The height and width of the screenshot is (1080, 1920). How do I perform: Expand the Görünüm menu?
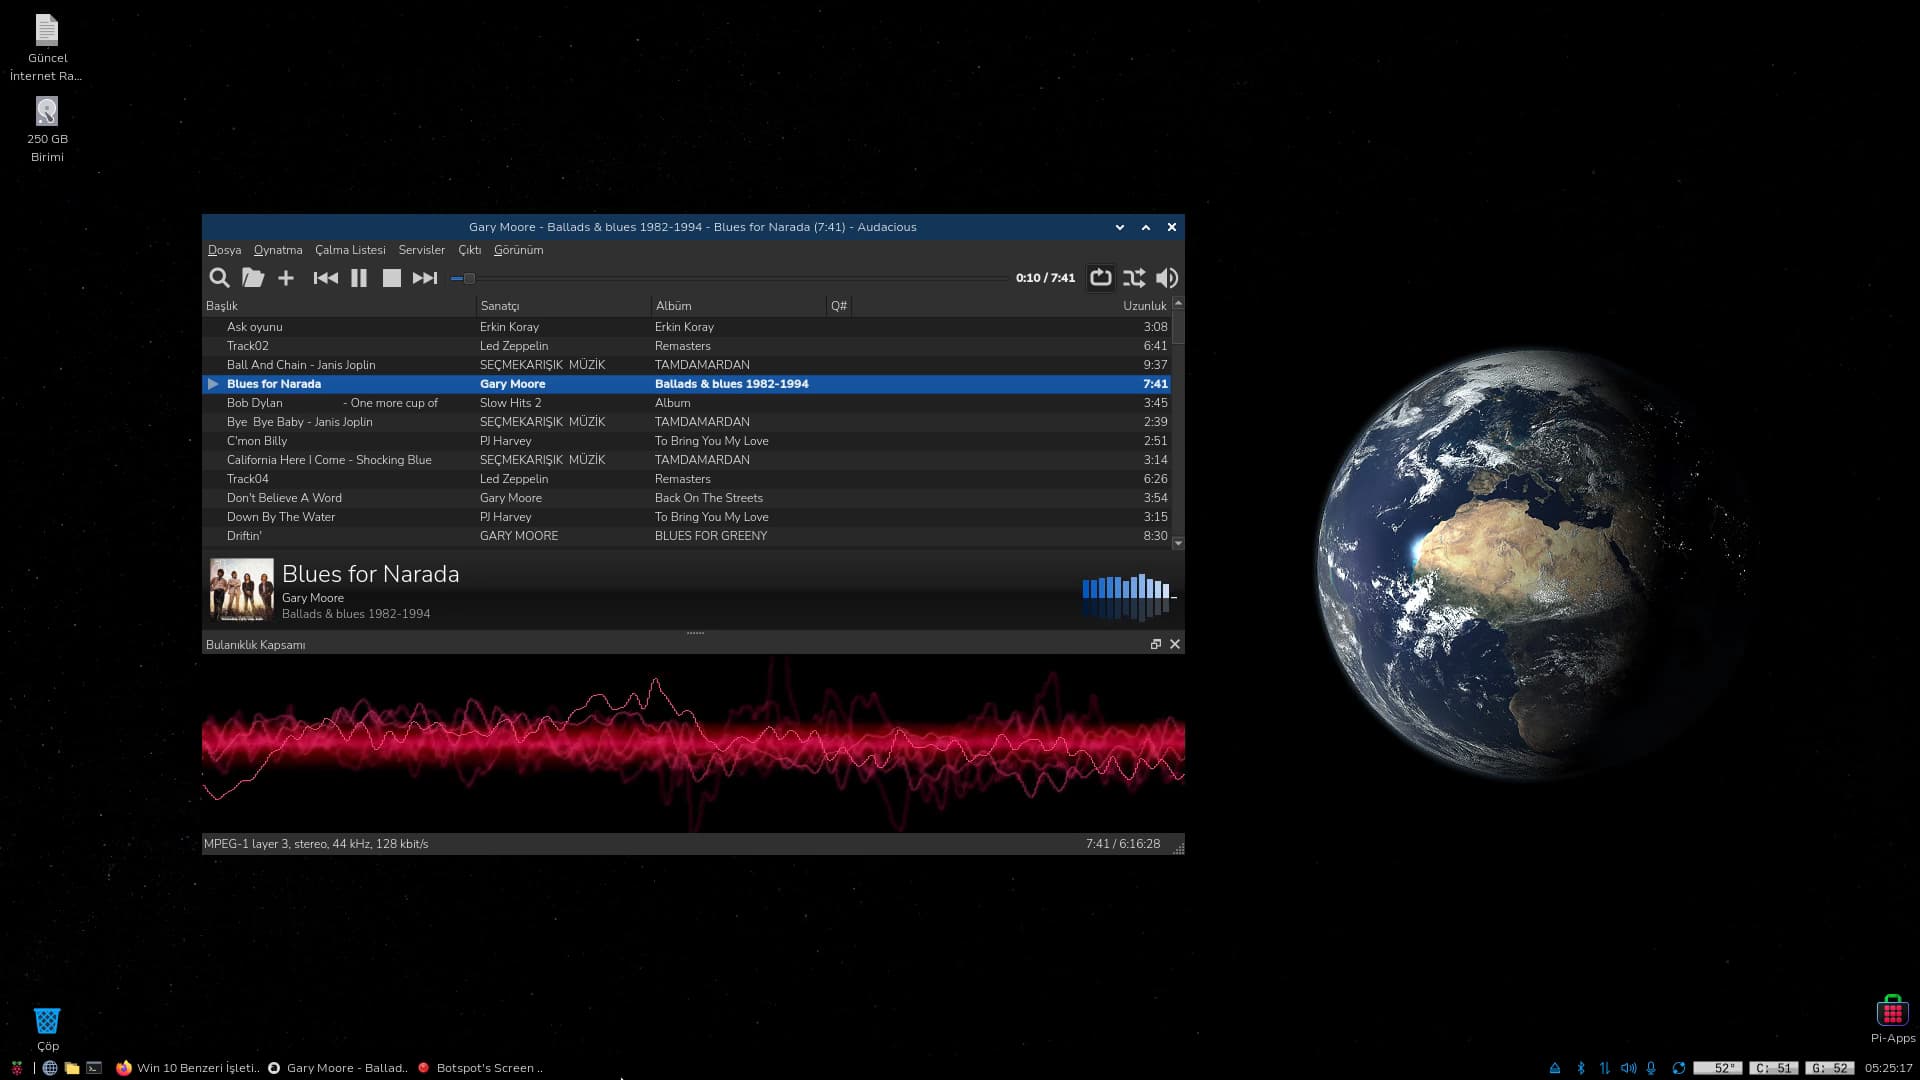518,250
